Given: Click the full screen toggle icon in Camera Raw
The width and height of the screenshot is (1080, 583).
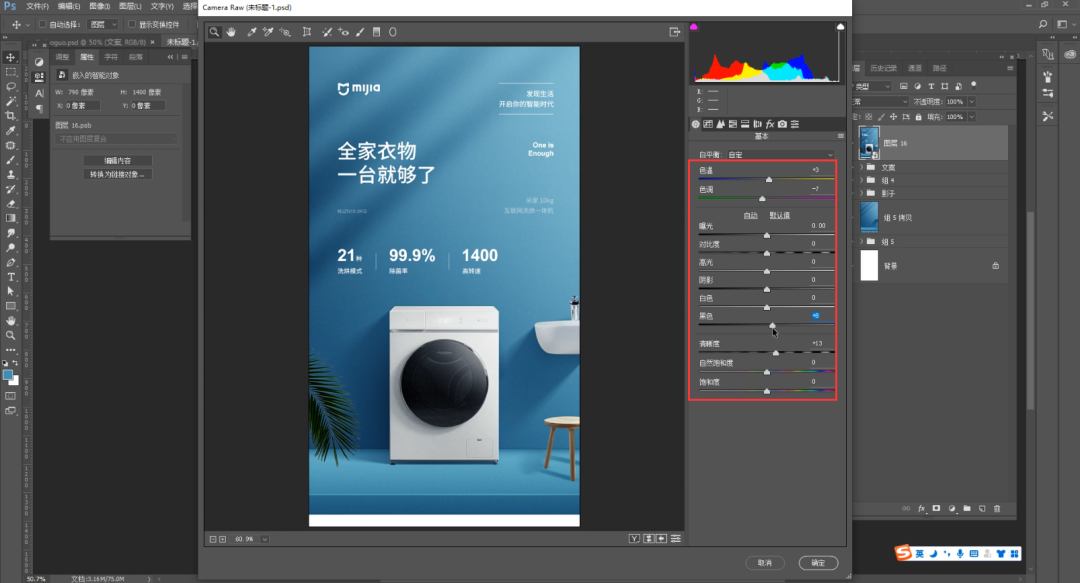Looking at the screenshot, I should click(674, 32).
